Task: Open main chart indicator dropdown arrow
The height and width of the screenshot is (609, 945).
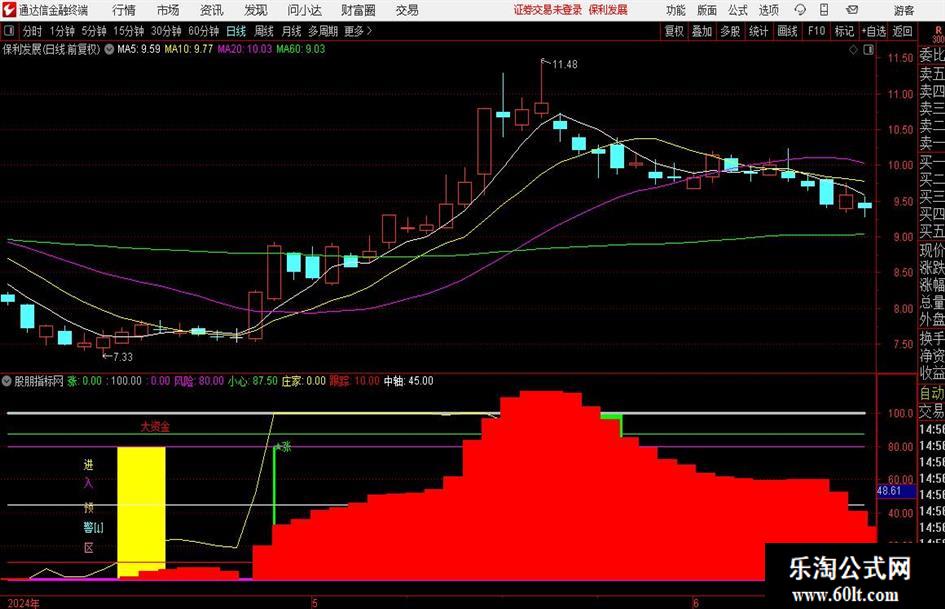Action: 109,49
